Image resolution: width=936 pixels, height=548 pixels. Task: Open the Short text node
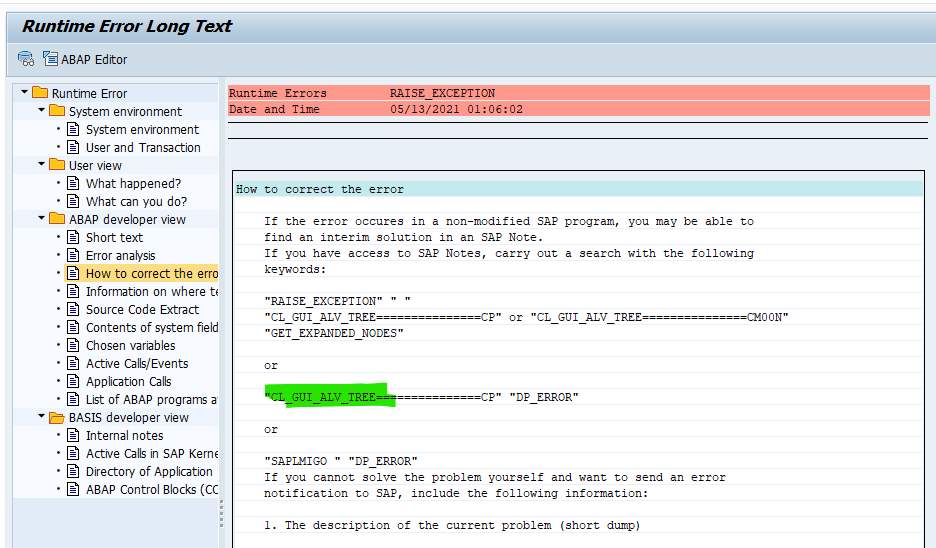pos(114,238)
